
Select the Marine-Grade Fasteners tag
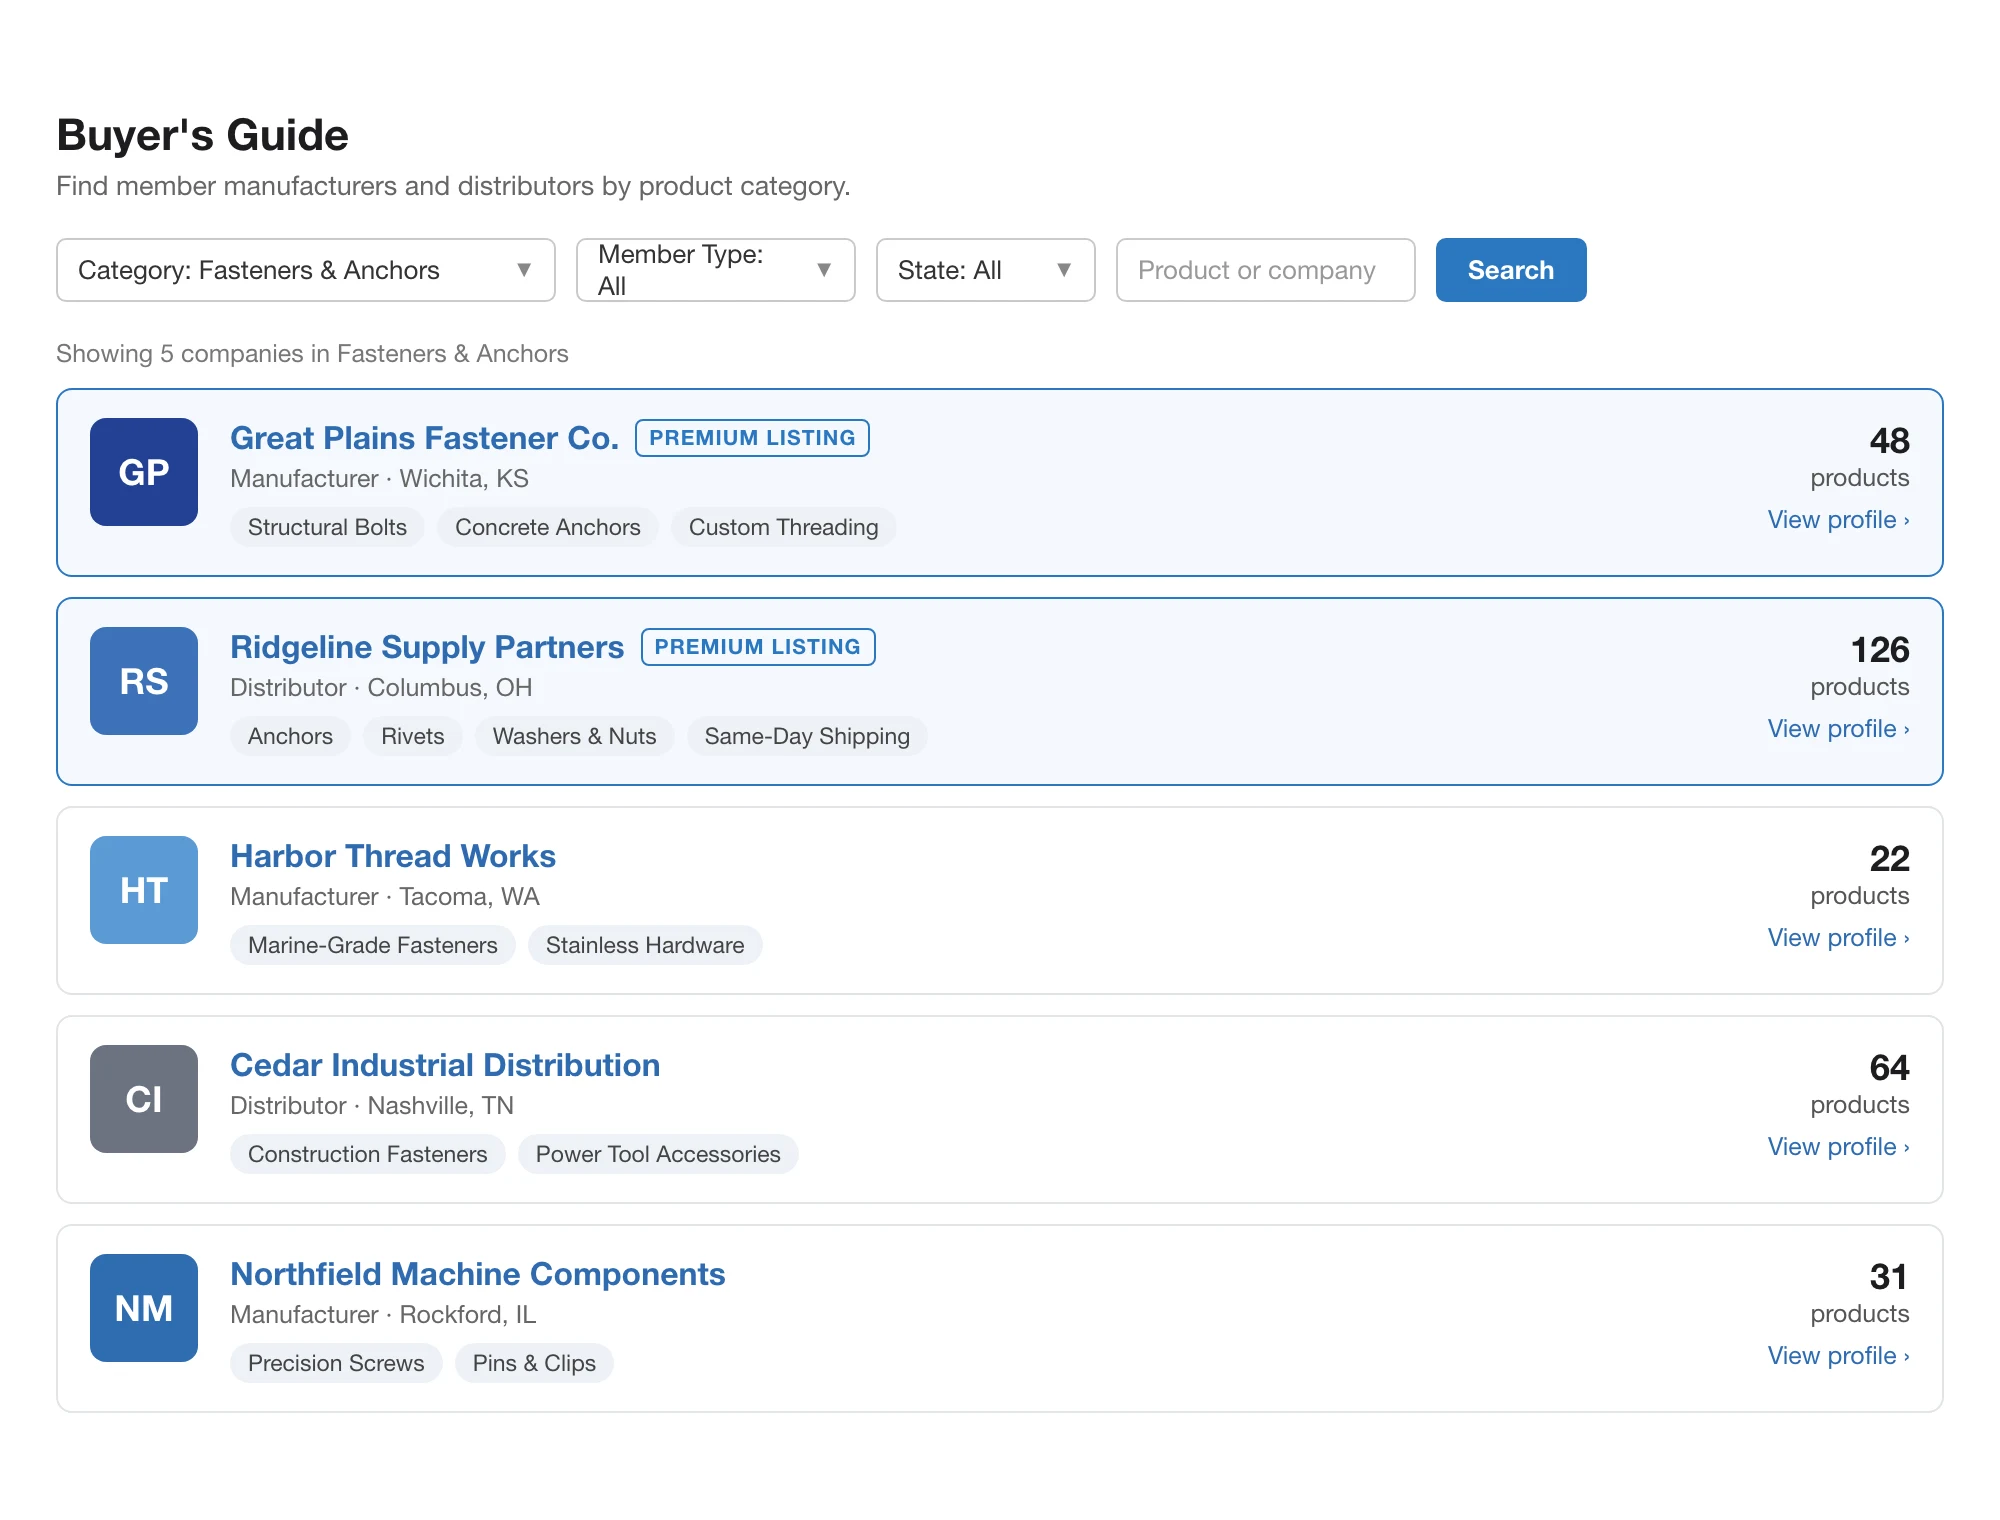(x=373, y=945)
